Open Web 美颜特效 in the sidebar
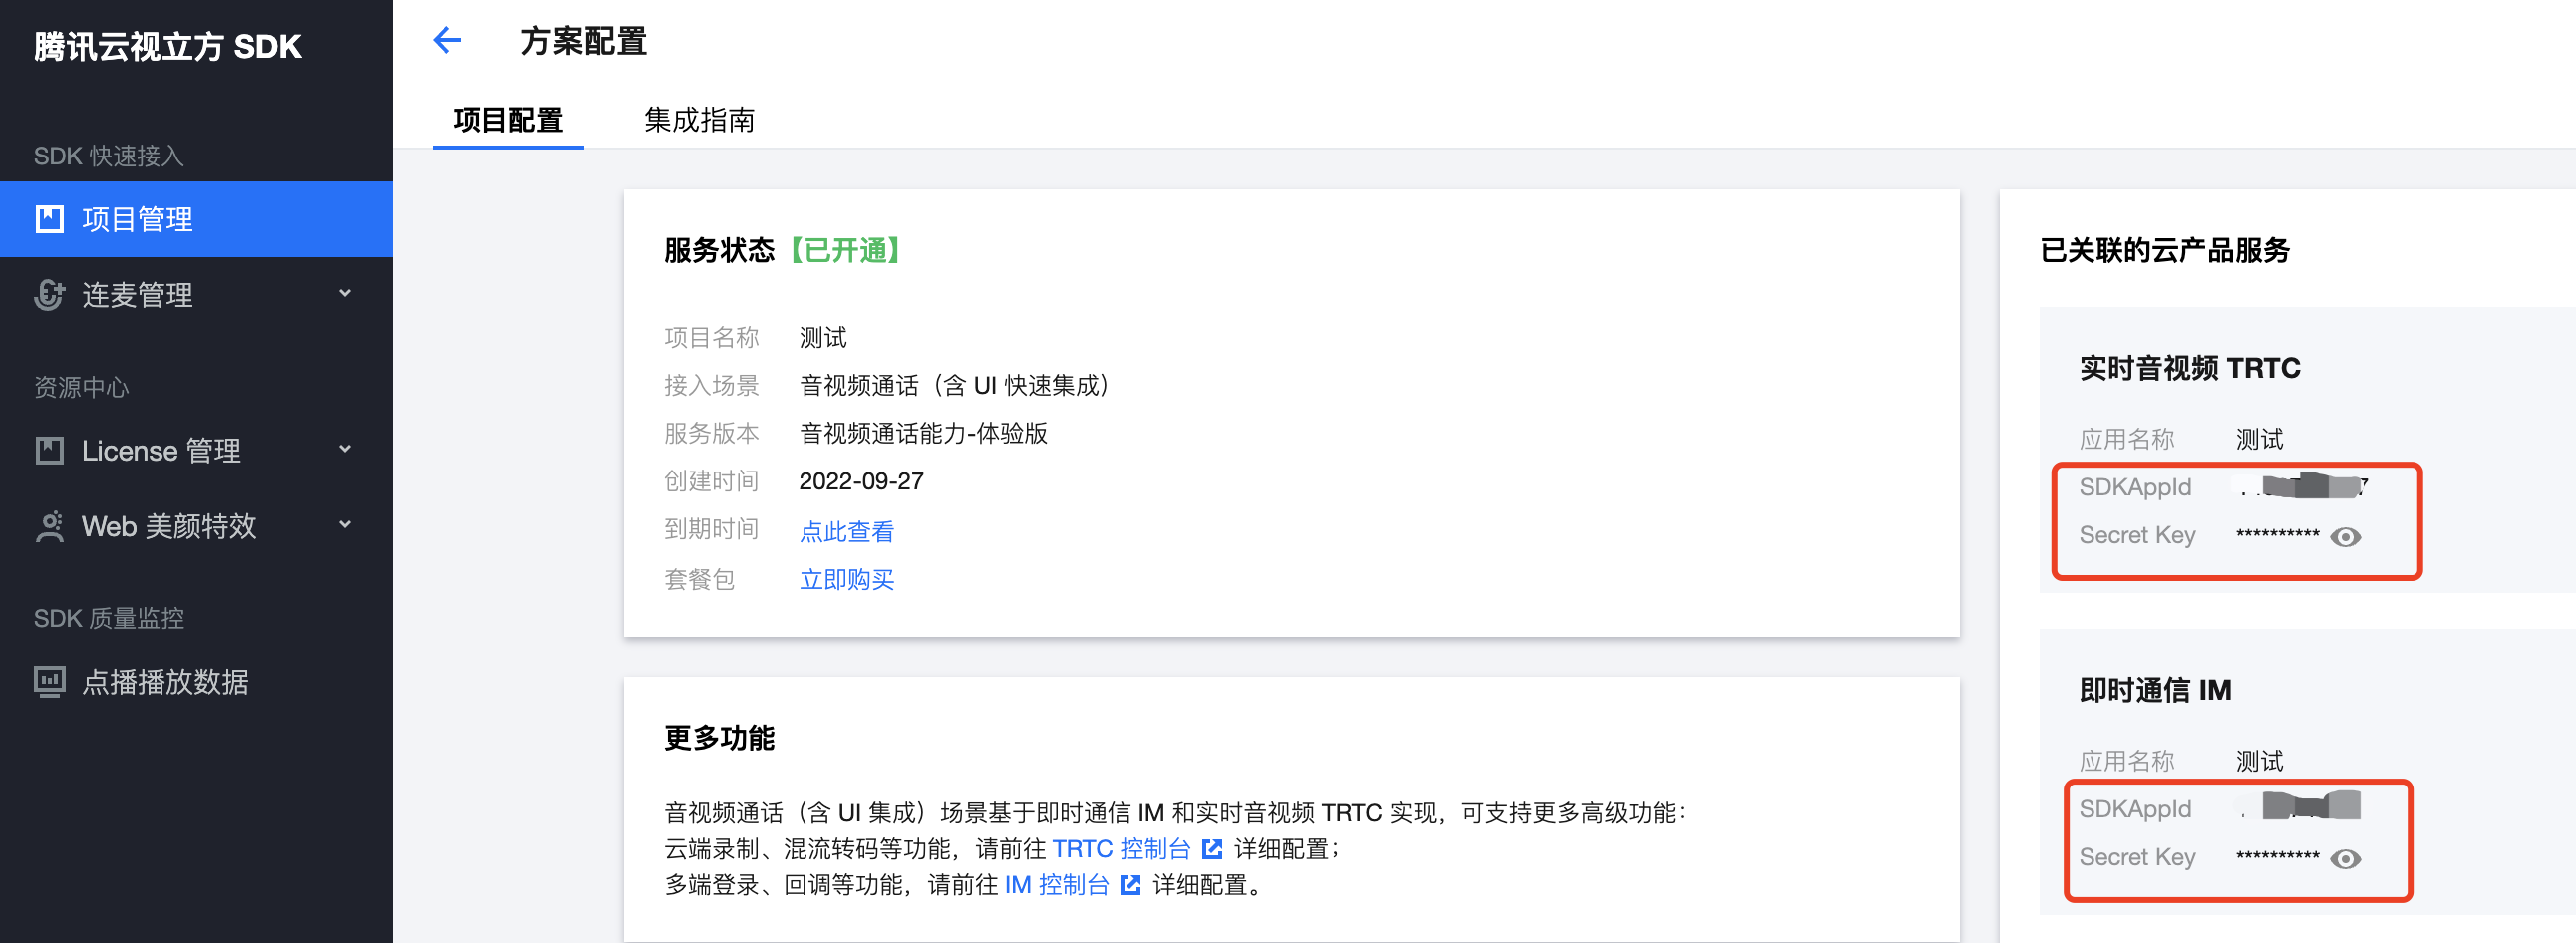2576x943 pixels. [196, 526]
